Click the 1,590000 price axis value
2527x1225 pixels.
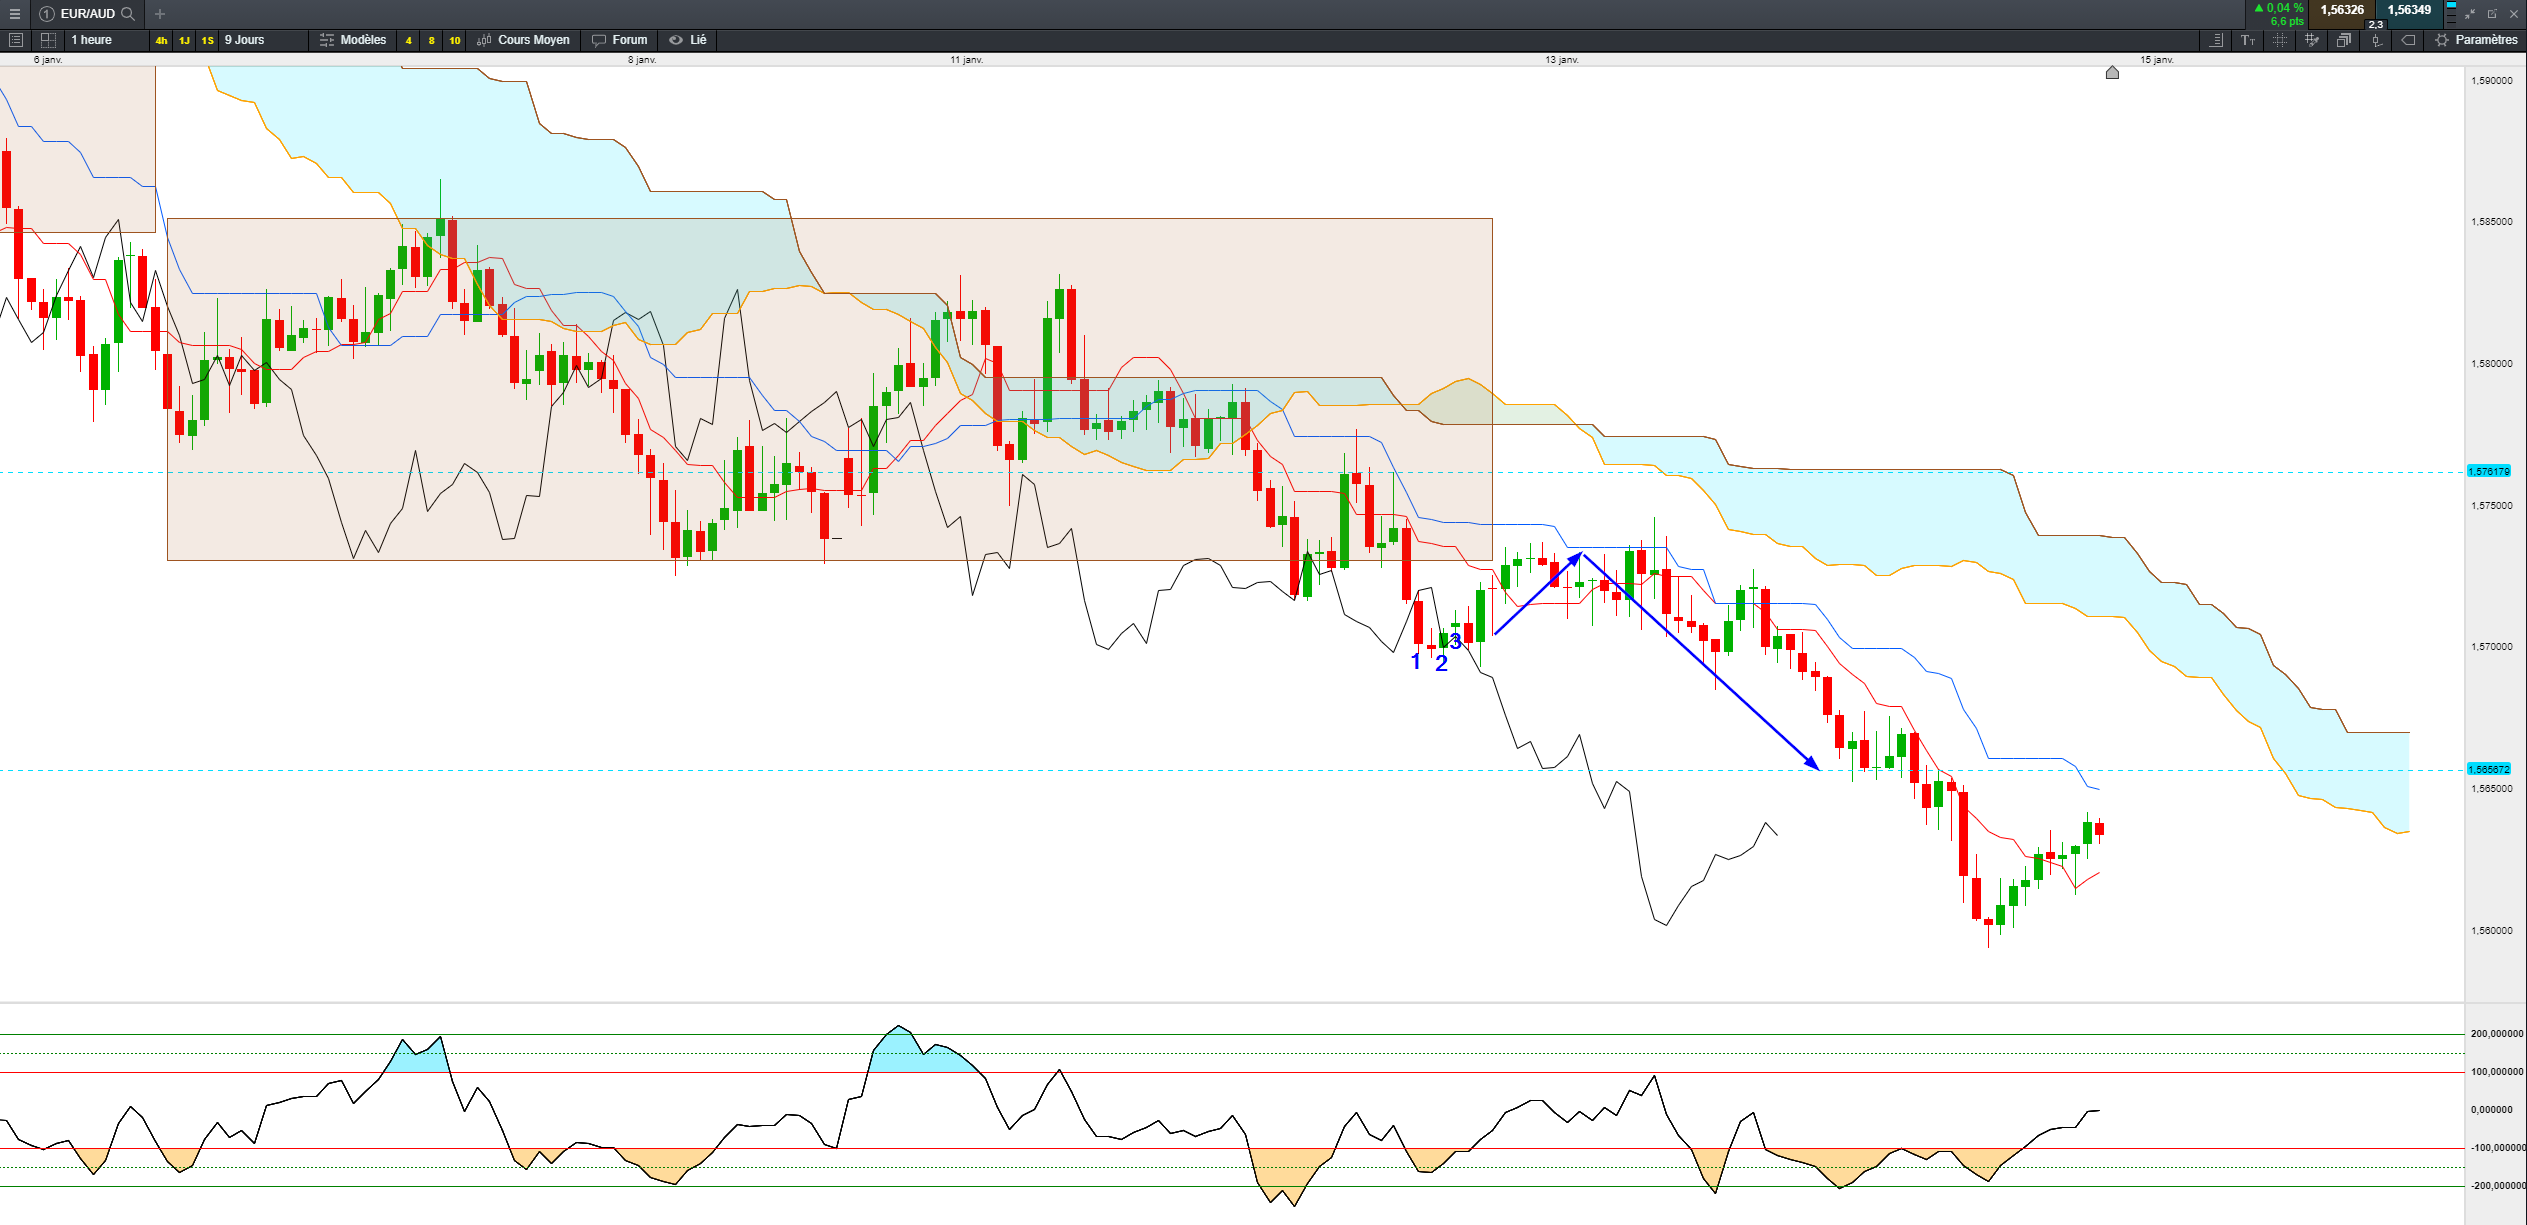pyautogui.click(x=2492, y=81)
